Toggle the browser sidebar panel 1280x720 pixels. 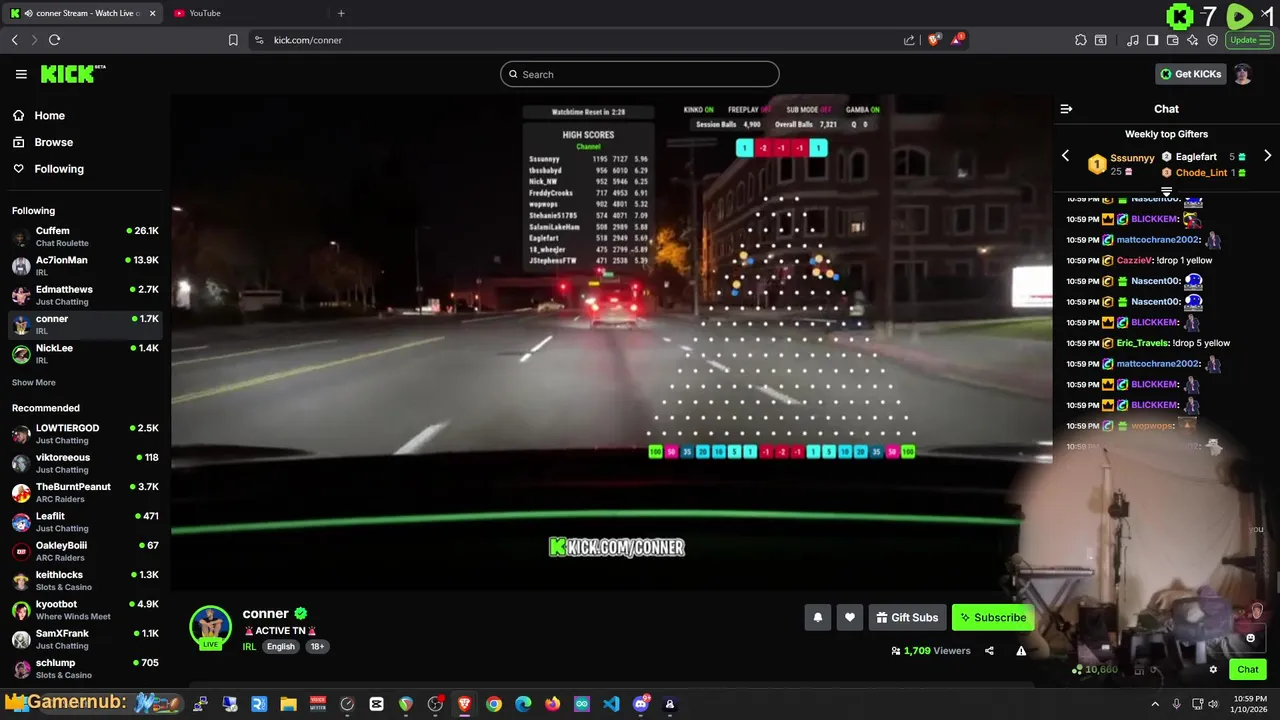[x=1152, y=40]
